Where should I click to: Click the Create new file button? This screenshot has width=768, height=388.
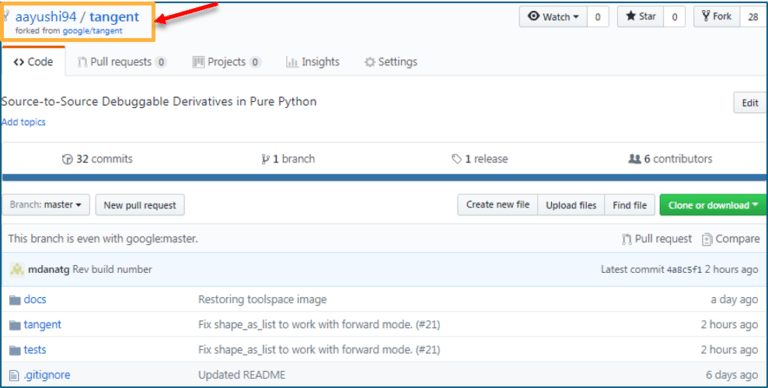coord(498,205)
